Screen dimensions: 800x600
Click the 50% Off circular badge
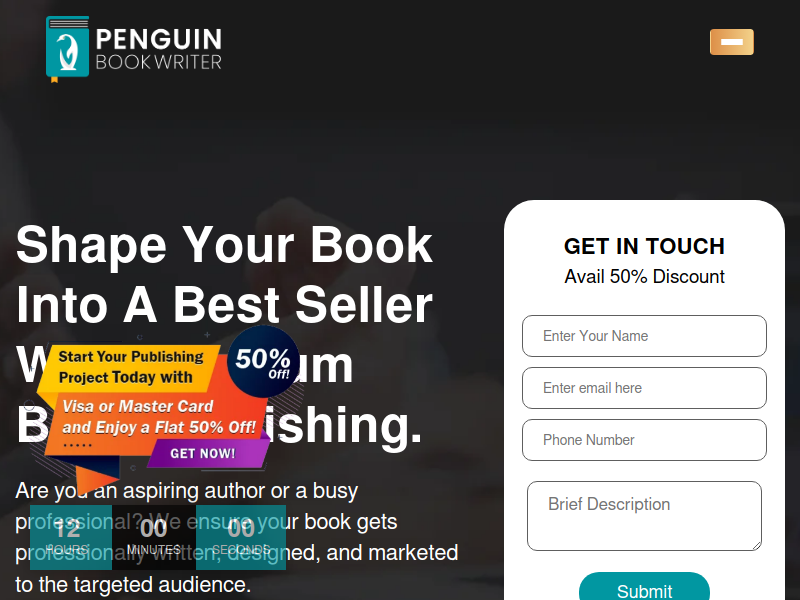pos(263,362)
